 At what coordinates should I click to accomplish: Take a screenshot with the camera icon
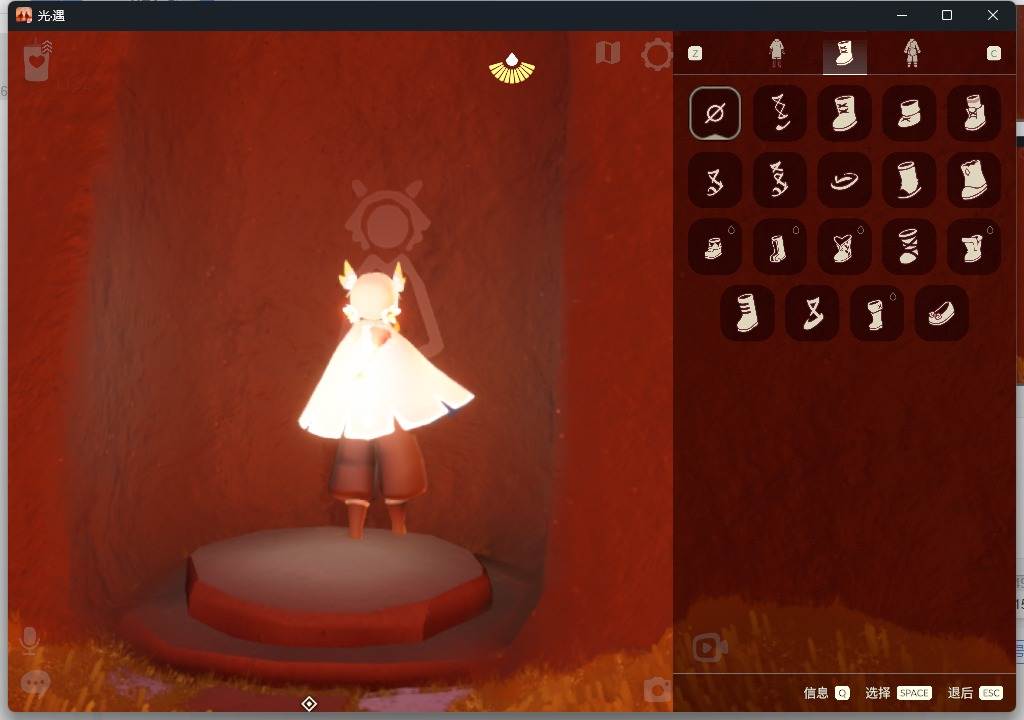tap(657, 690)
